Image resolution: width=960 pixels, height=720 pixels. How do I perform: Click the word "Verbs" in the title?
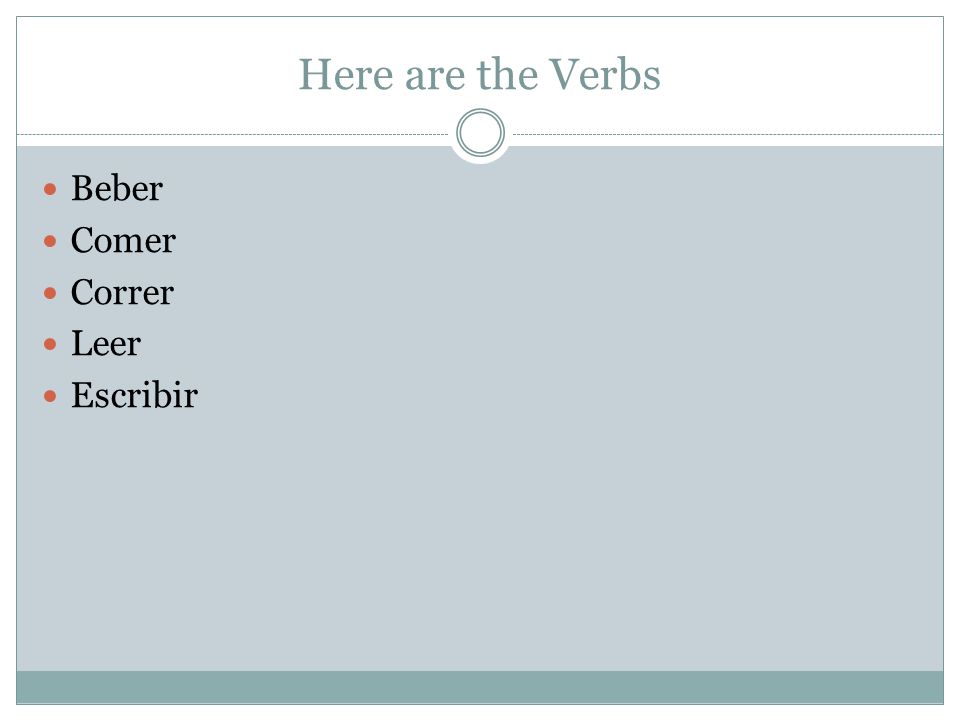click(x=604, y=74)
